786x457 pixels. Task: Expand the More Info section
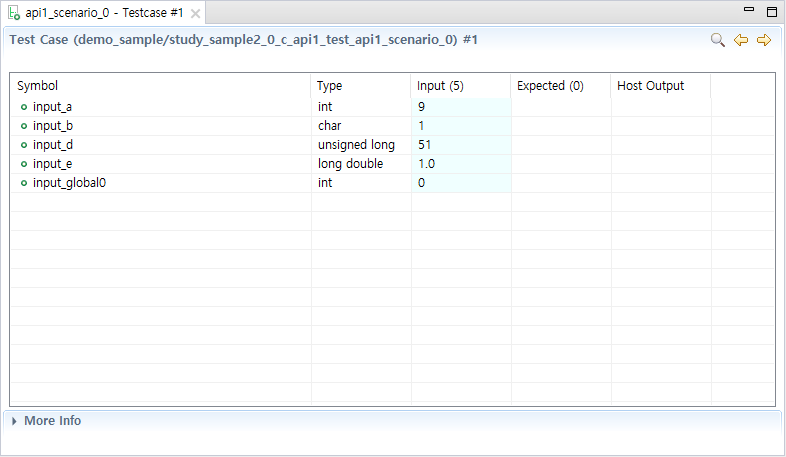click(14, 421)
